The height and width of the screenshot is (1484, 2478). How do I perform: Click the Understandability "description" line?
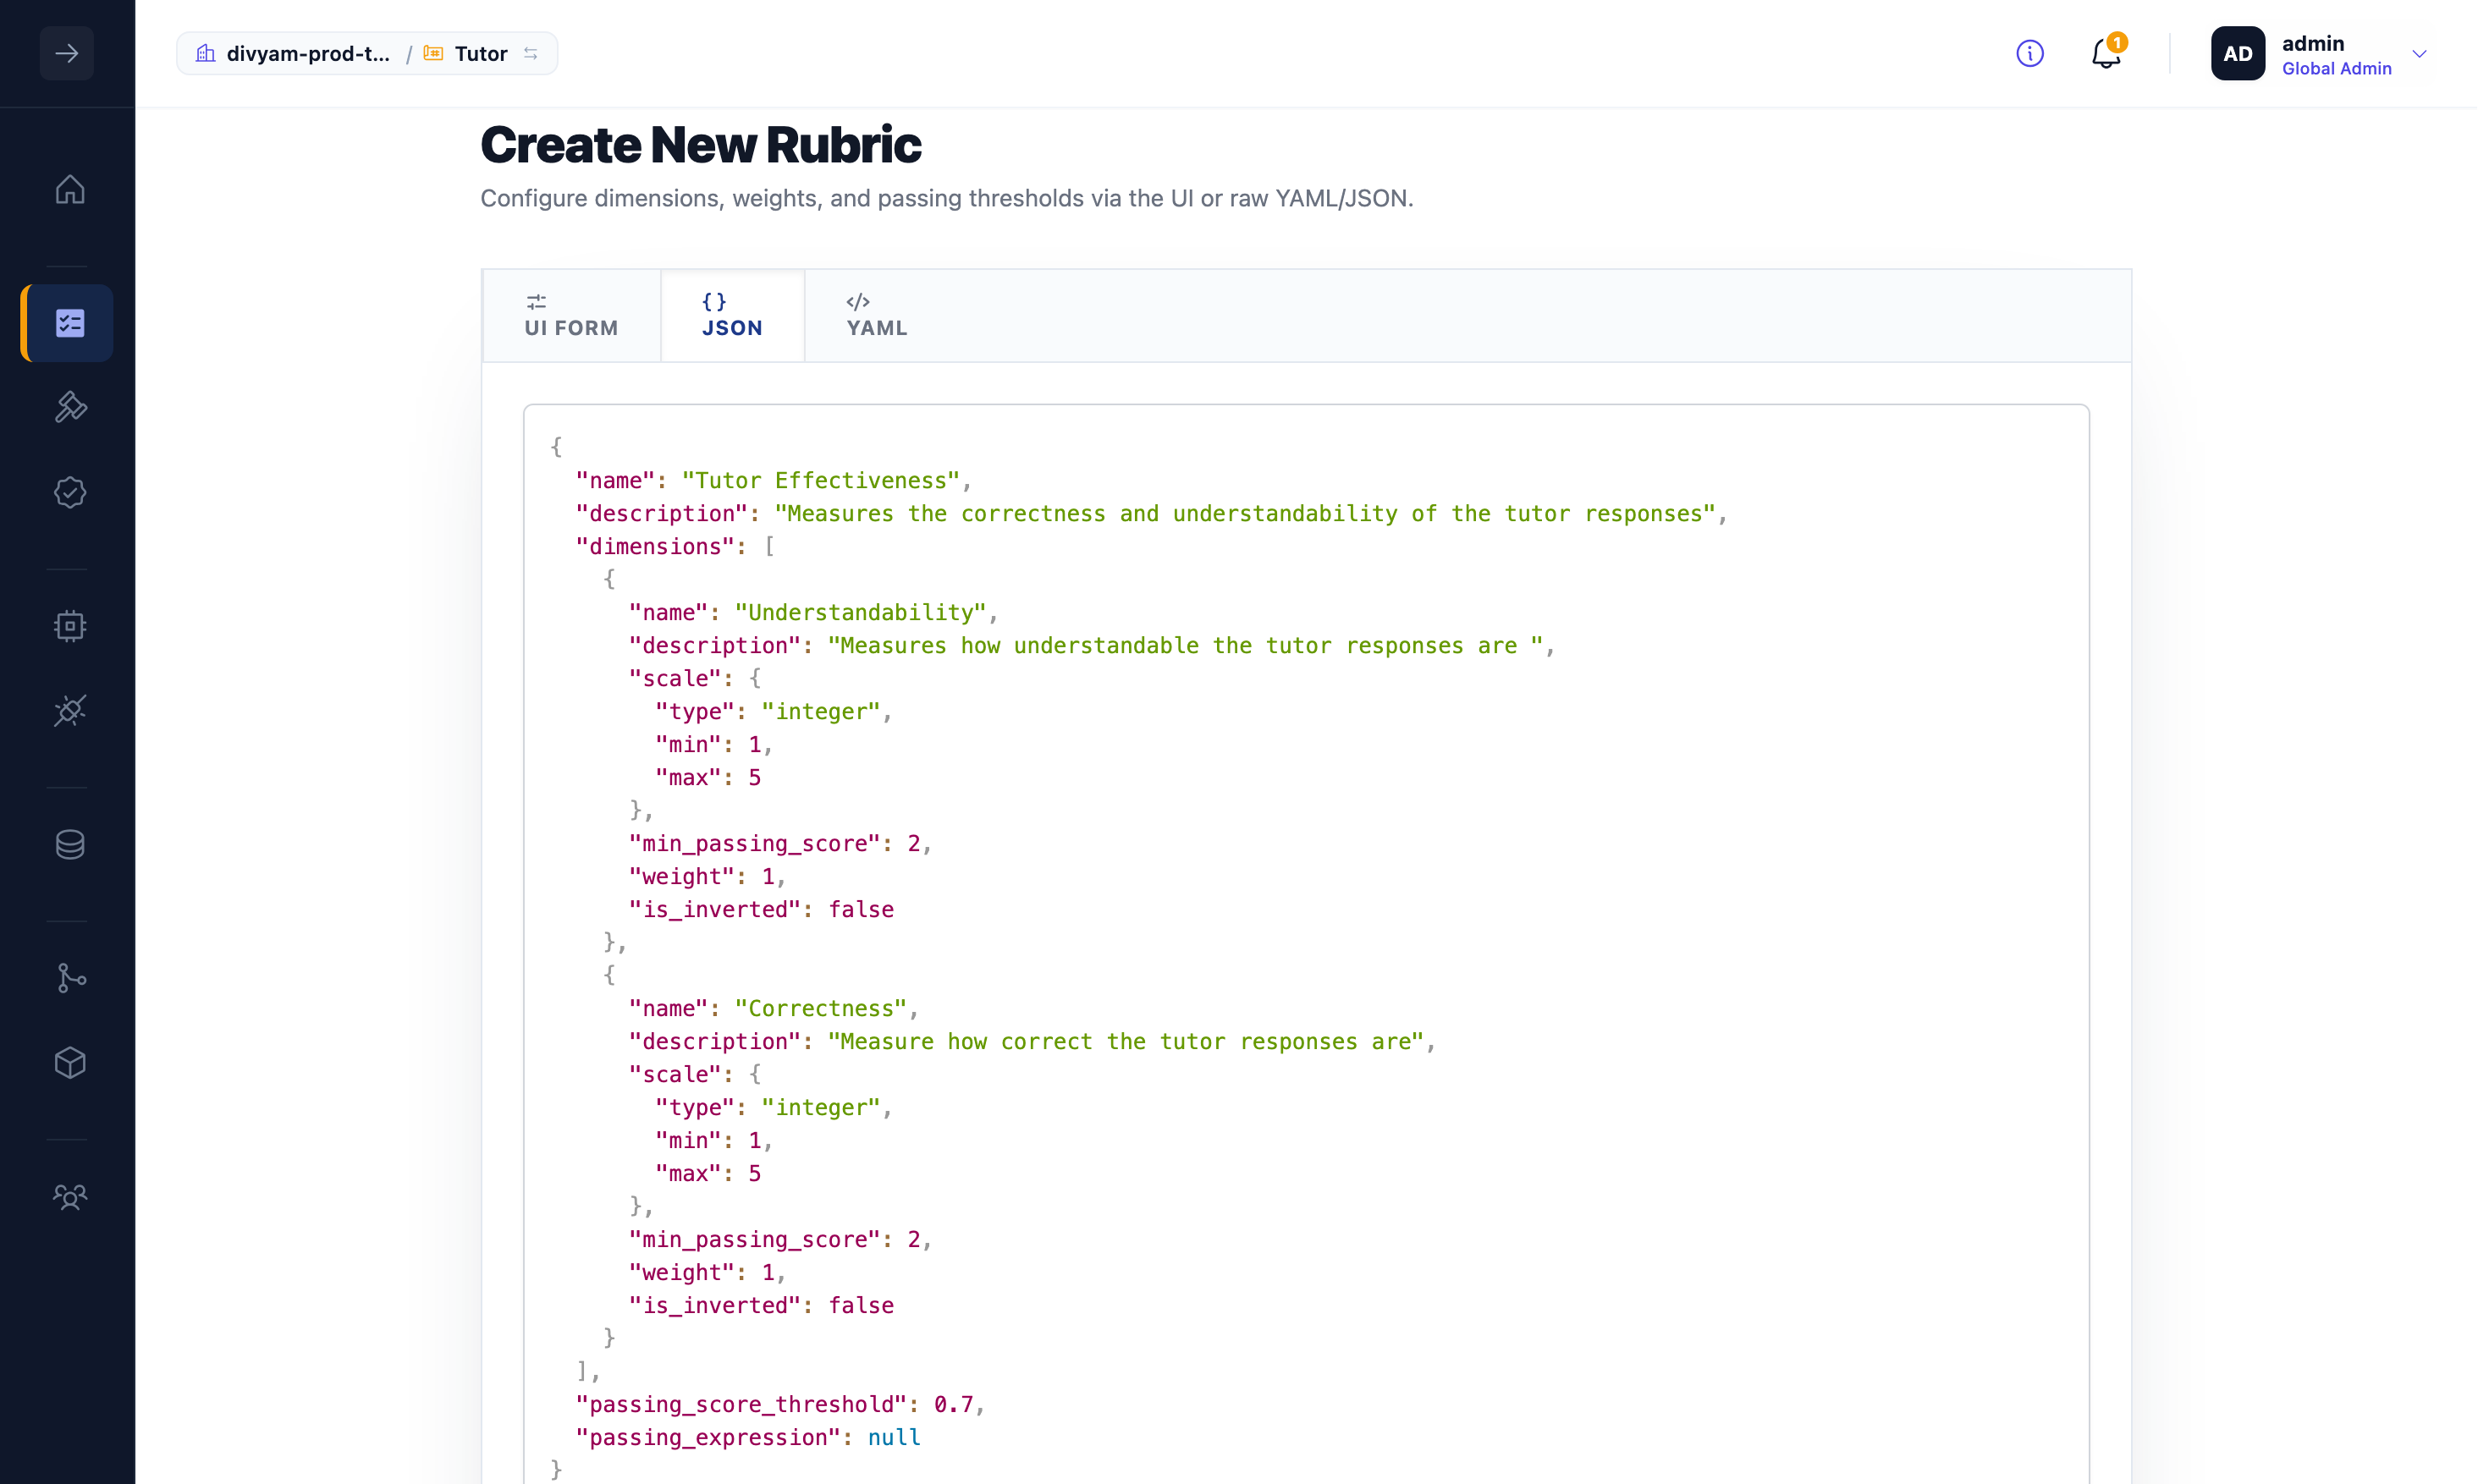click(1091, 646)
